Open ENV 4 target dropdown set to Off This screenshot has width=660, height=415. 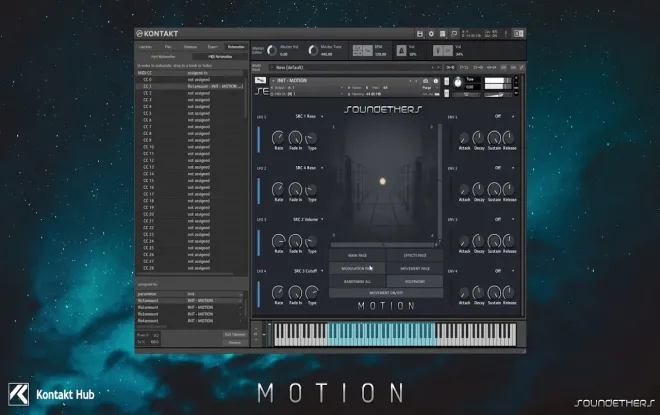(504, 271)
